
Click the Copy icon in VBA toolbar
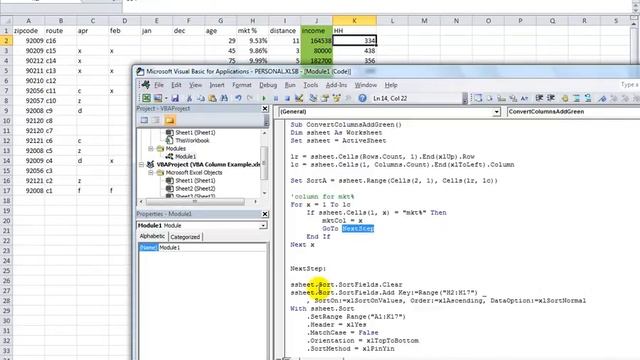click(201, 98)
